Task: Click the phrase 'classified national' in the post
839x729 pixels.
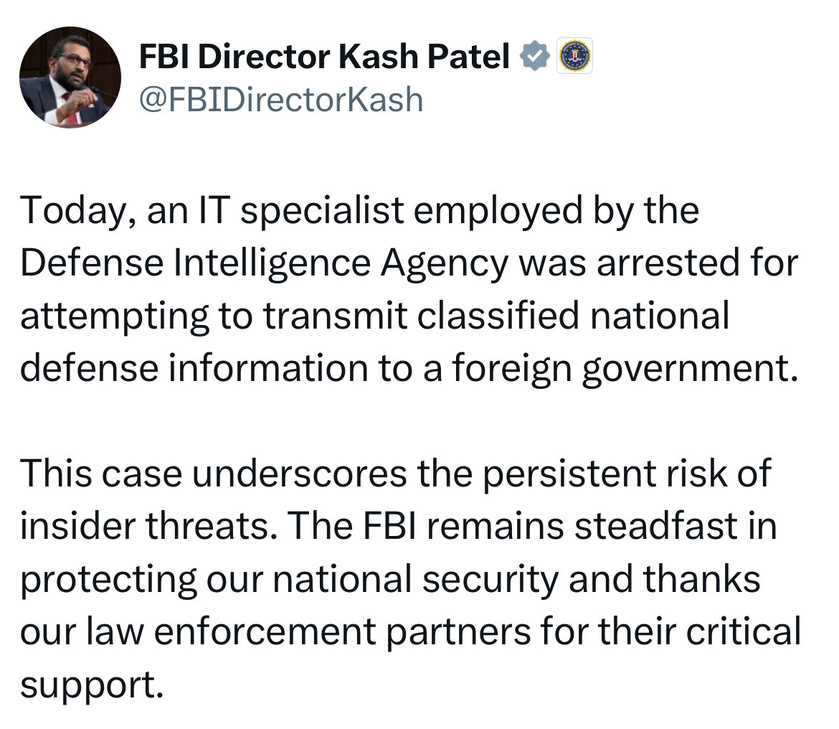Action: point(573,315)
